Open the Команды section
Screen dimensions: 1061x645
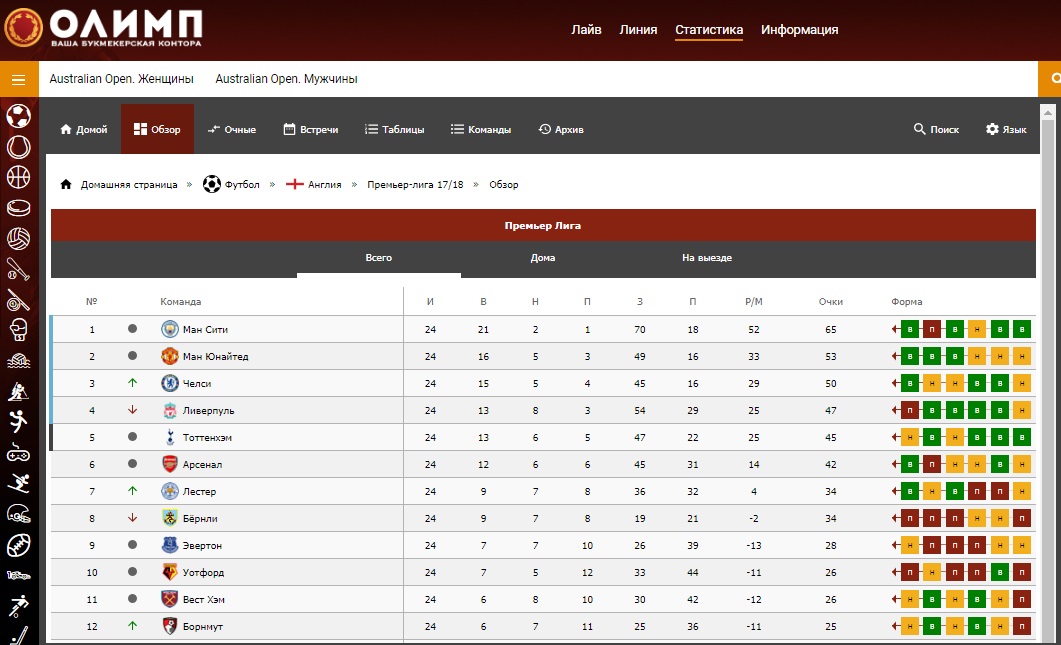click(481, 129)
